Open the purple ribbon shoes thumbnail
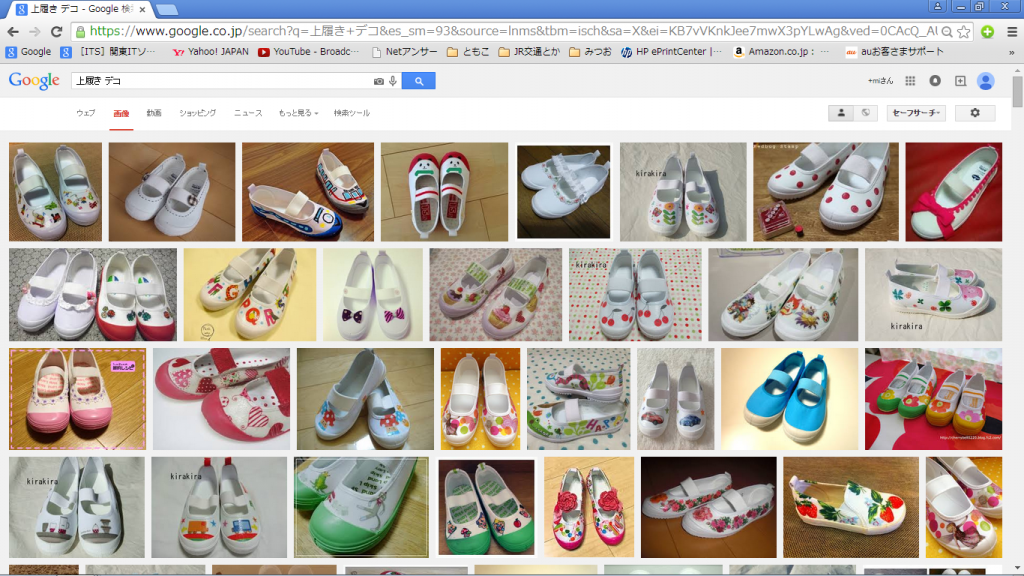This screenshot has width=1024, height=576. point(373,295)
